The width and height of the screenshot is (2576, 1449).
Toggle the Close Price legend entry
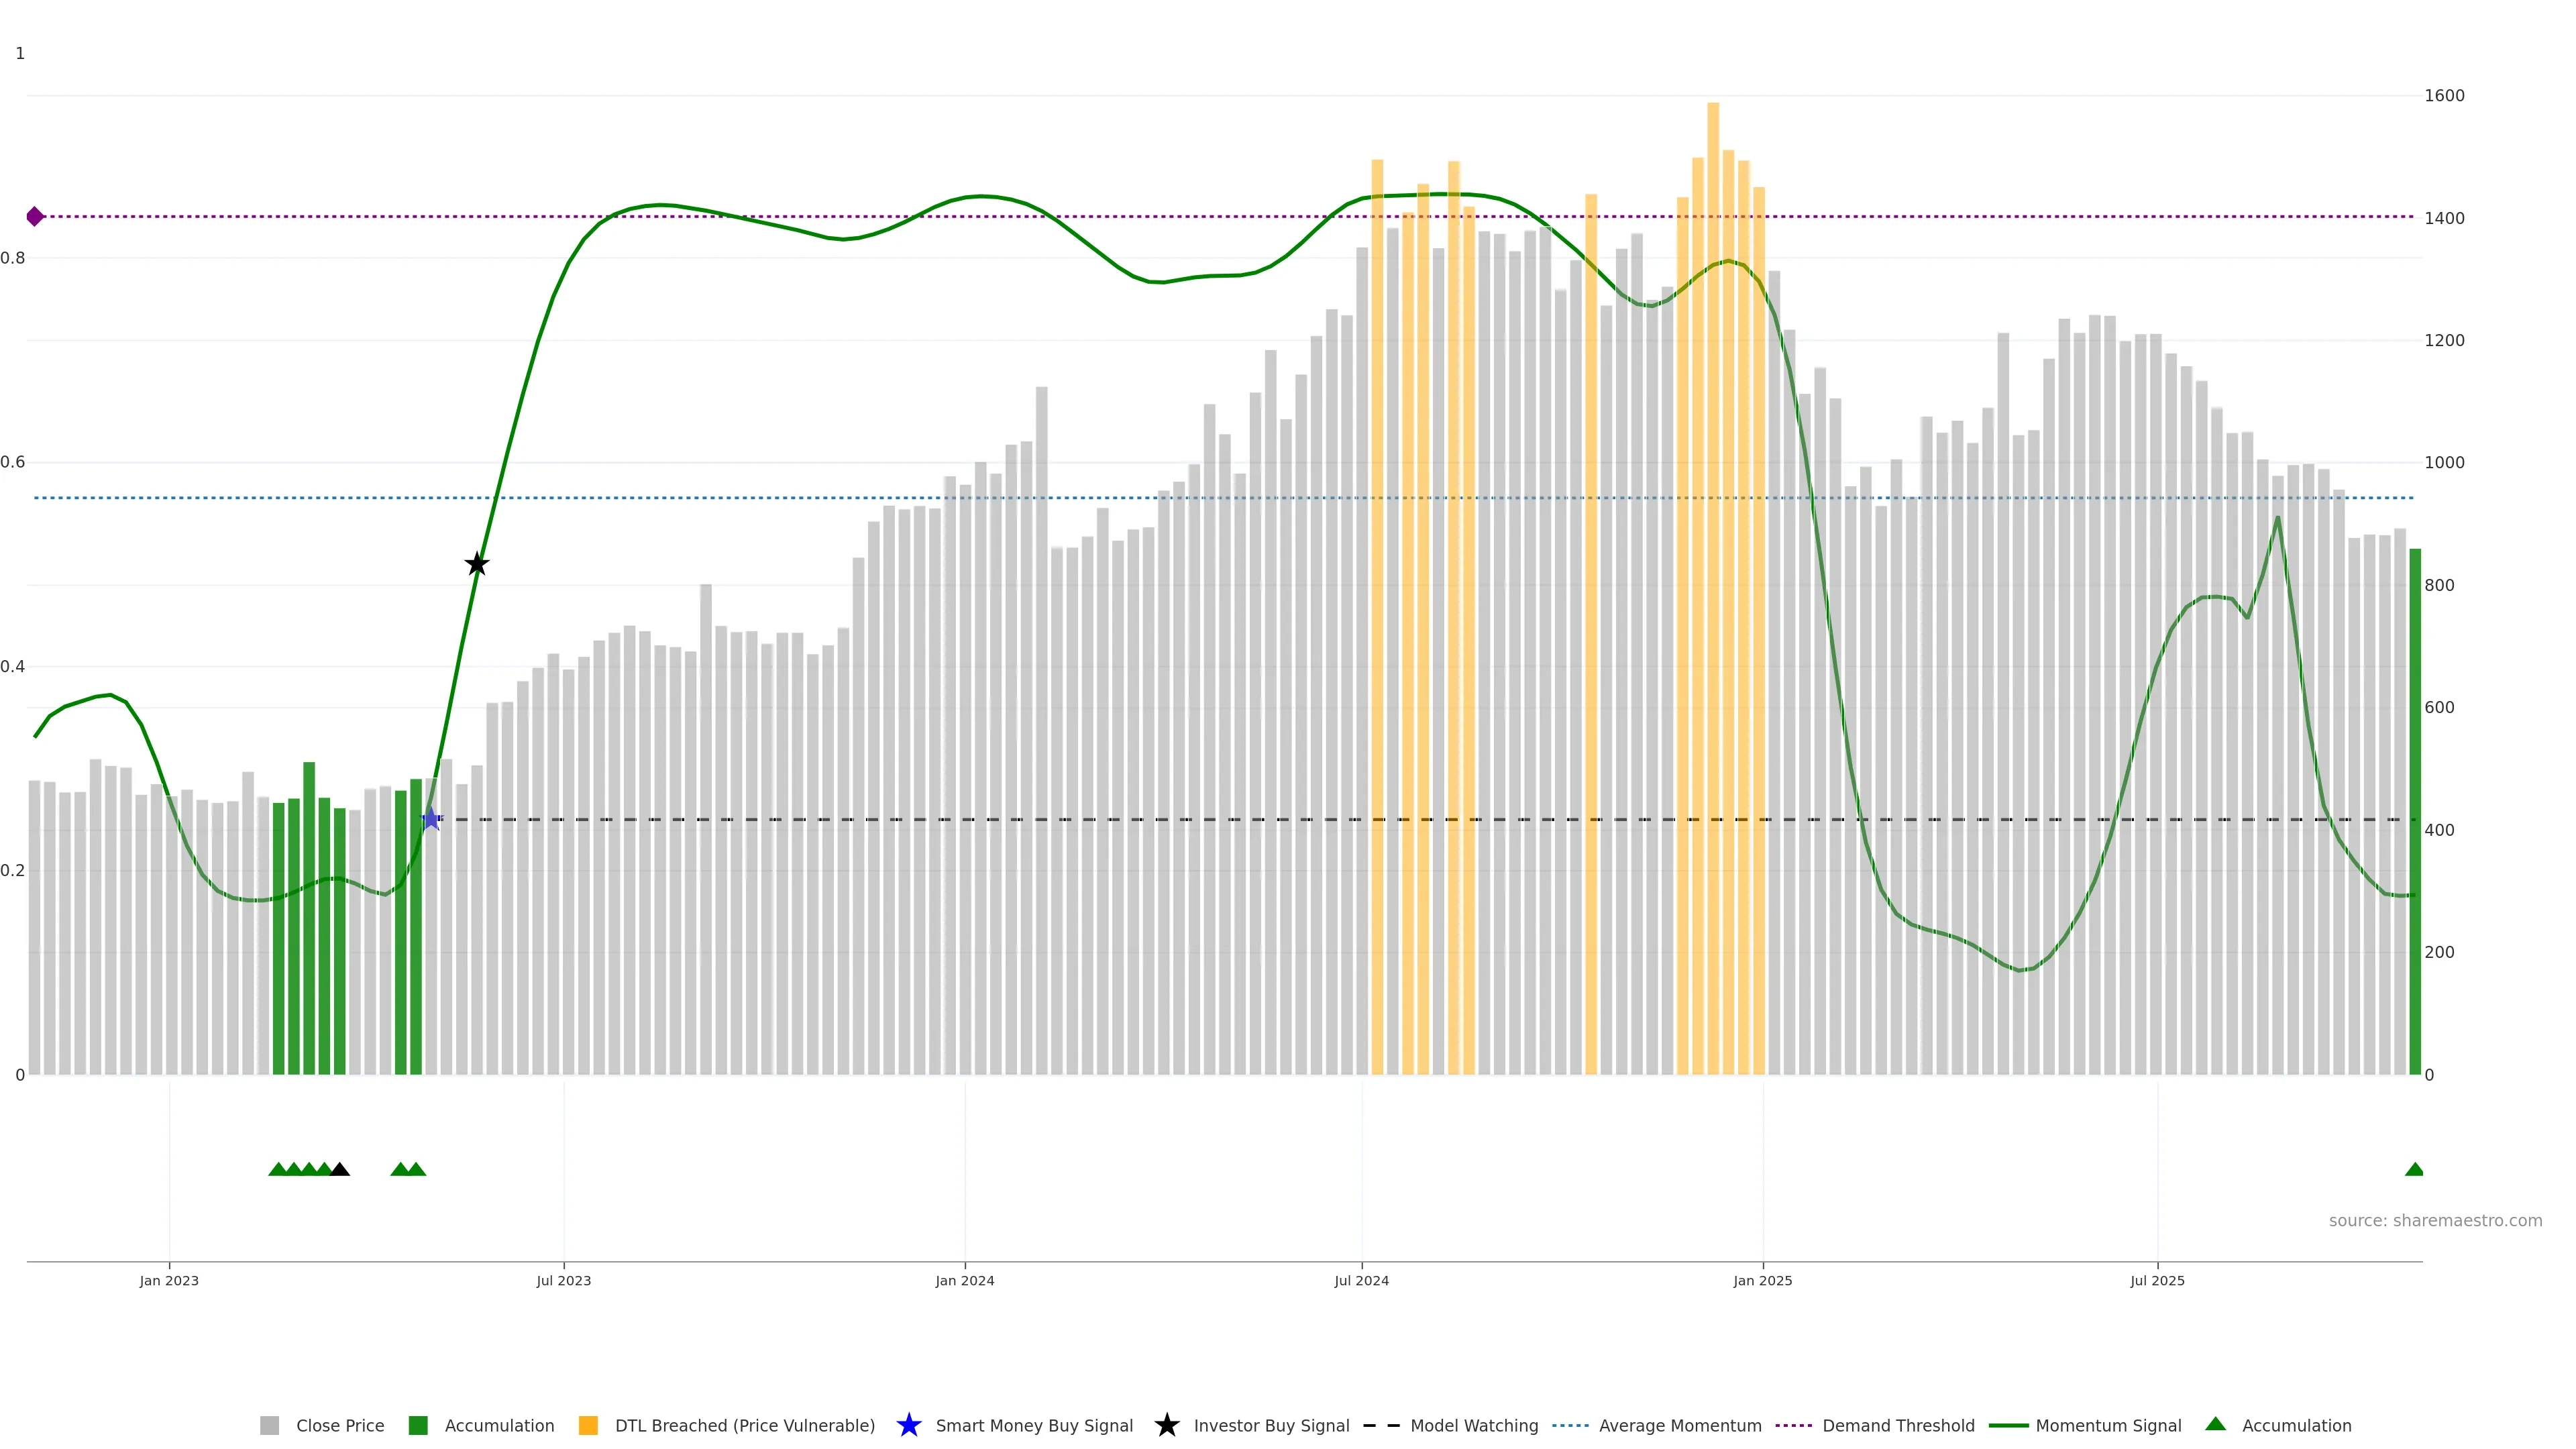tap(339, 1425)
